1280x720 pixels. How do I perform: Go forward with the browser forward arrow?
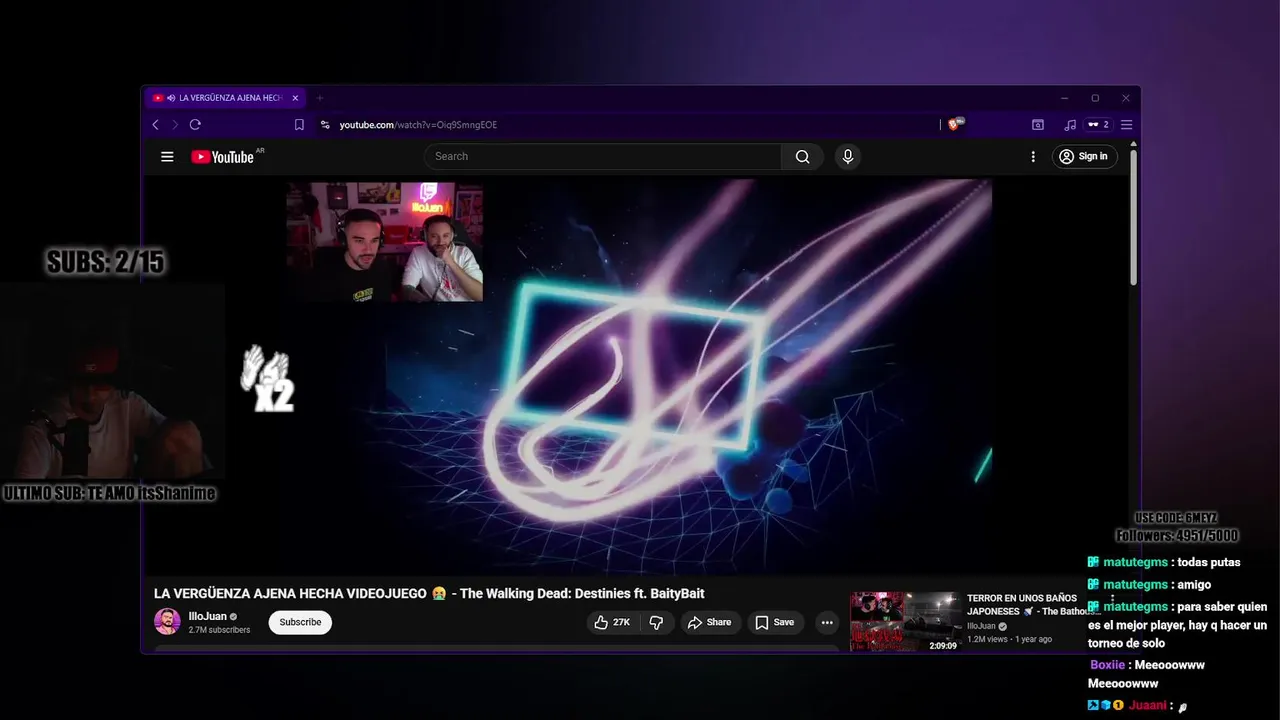tap(175, 125)
